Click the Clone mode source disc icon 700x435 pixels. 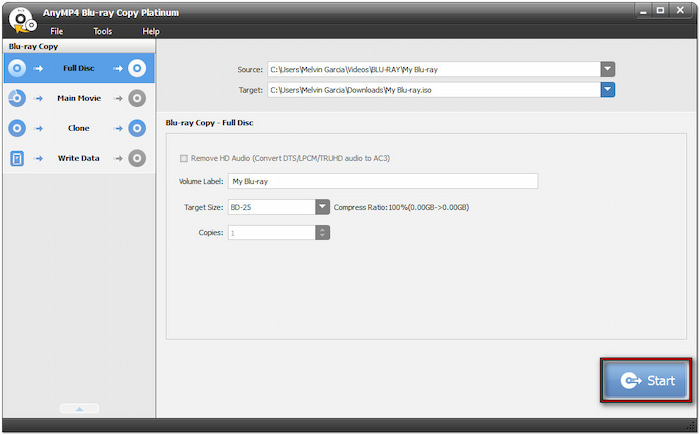[16, 128]
